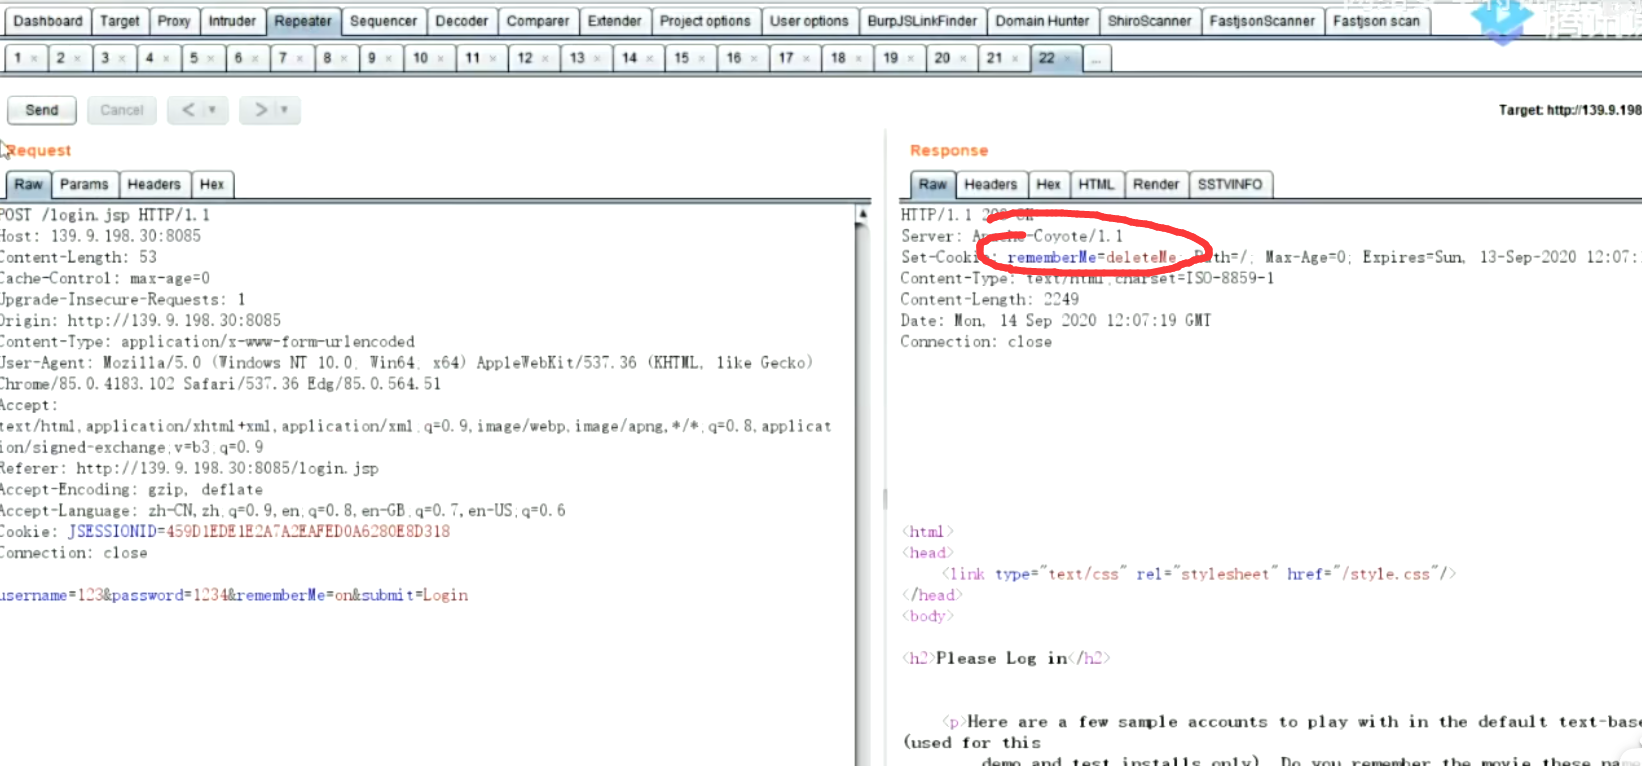1642x766 pixels.
Task: Show response HTML view
Action: coord(1096,184)
